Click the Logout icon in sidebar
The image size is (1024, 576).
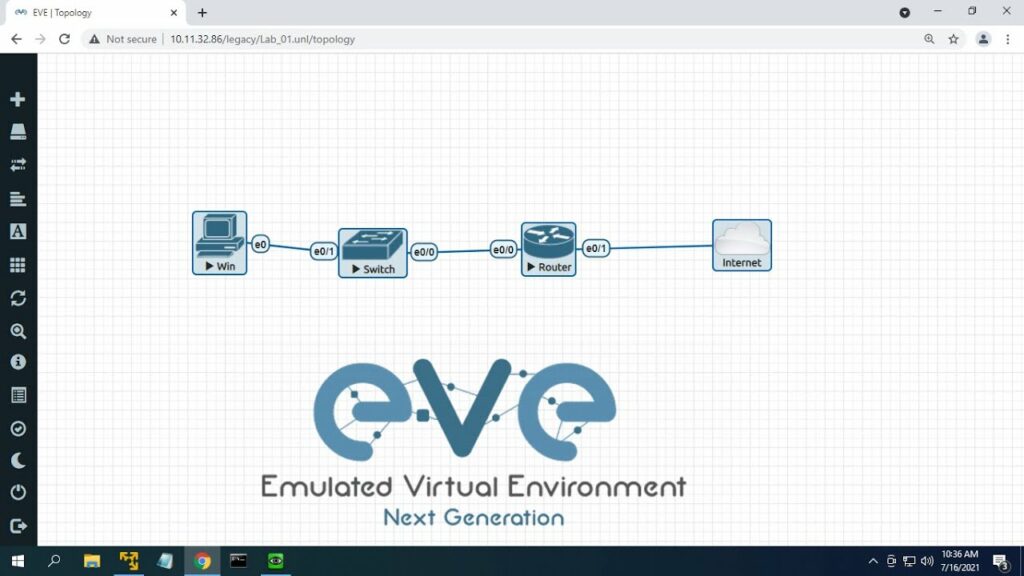[18, 526]
